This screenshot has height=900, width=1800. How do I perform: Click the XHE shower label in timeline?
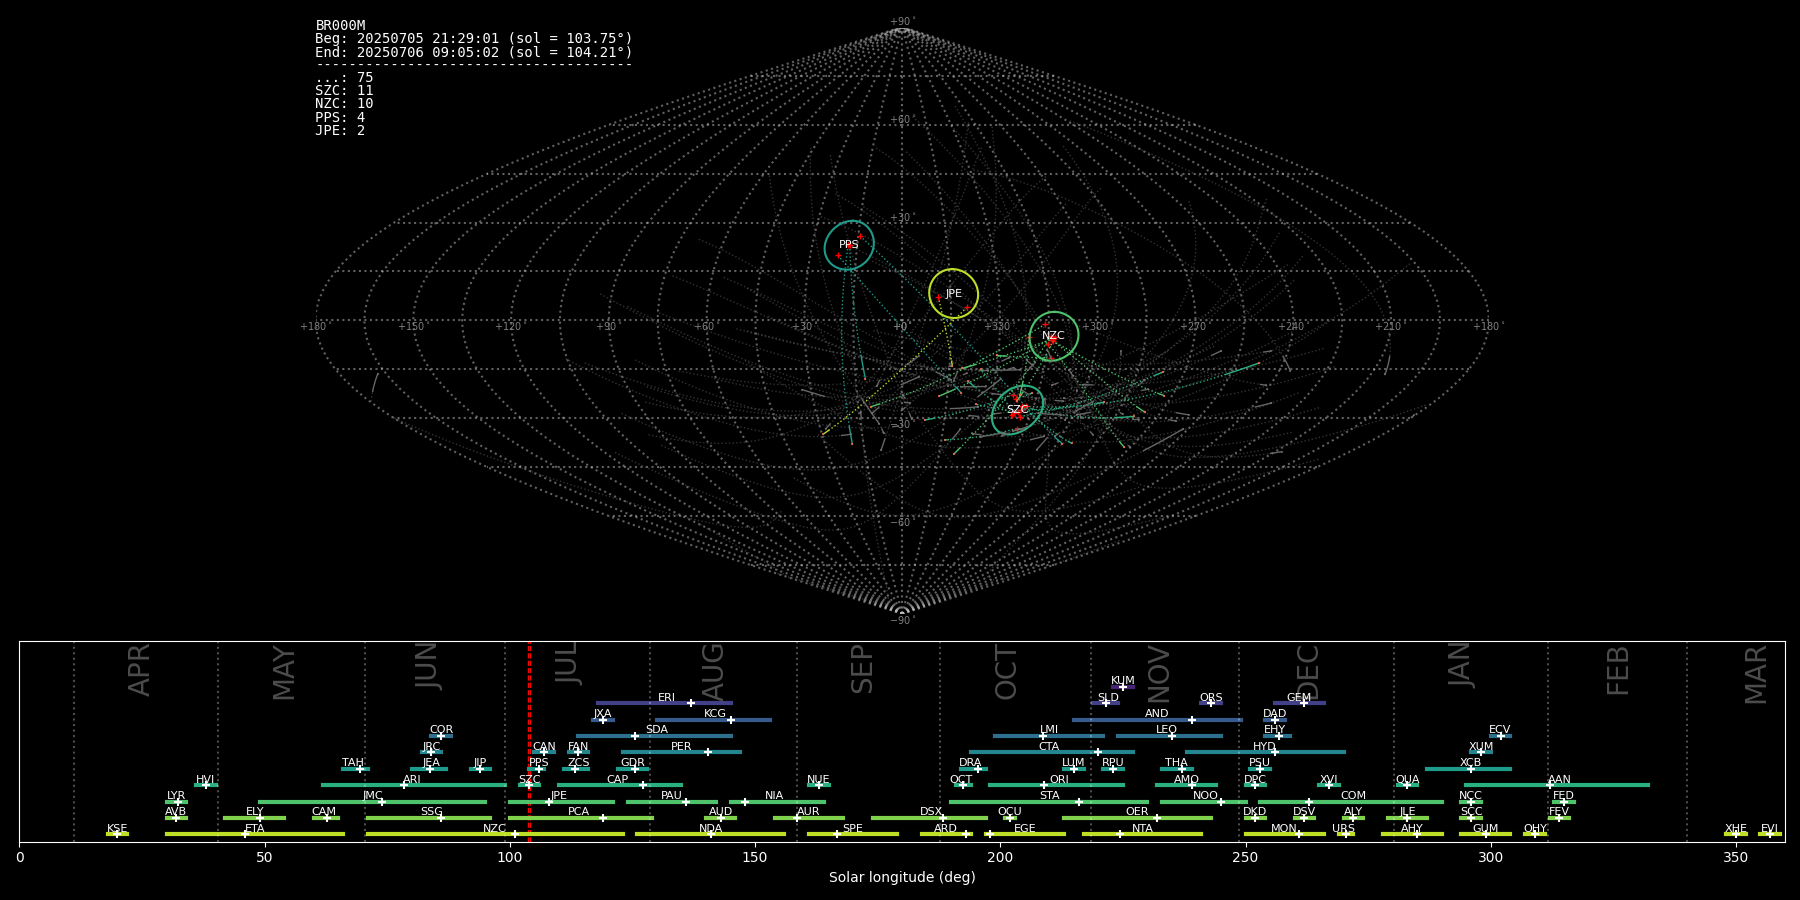tap(1736, 829)
